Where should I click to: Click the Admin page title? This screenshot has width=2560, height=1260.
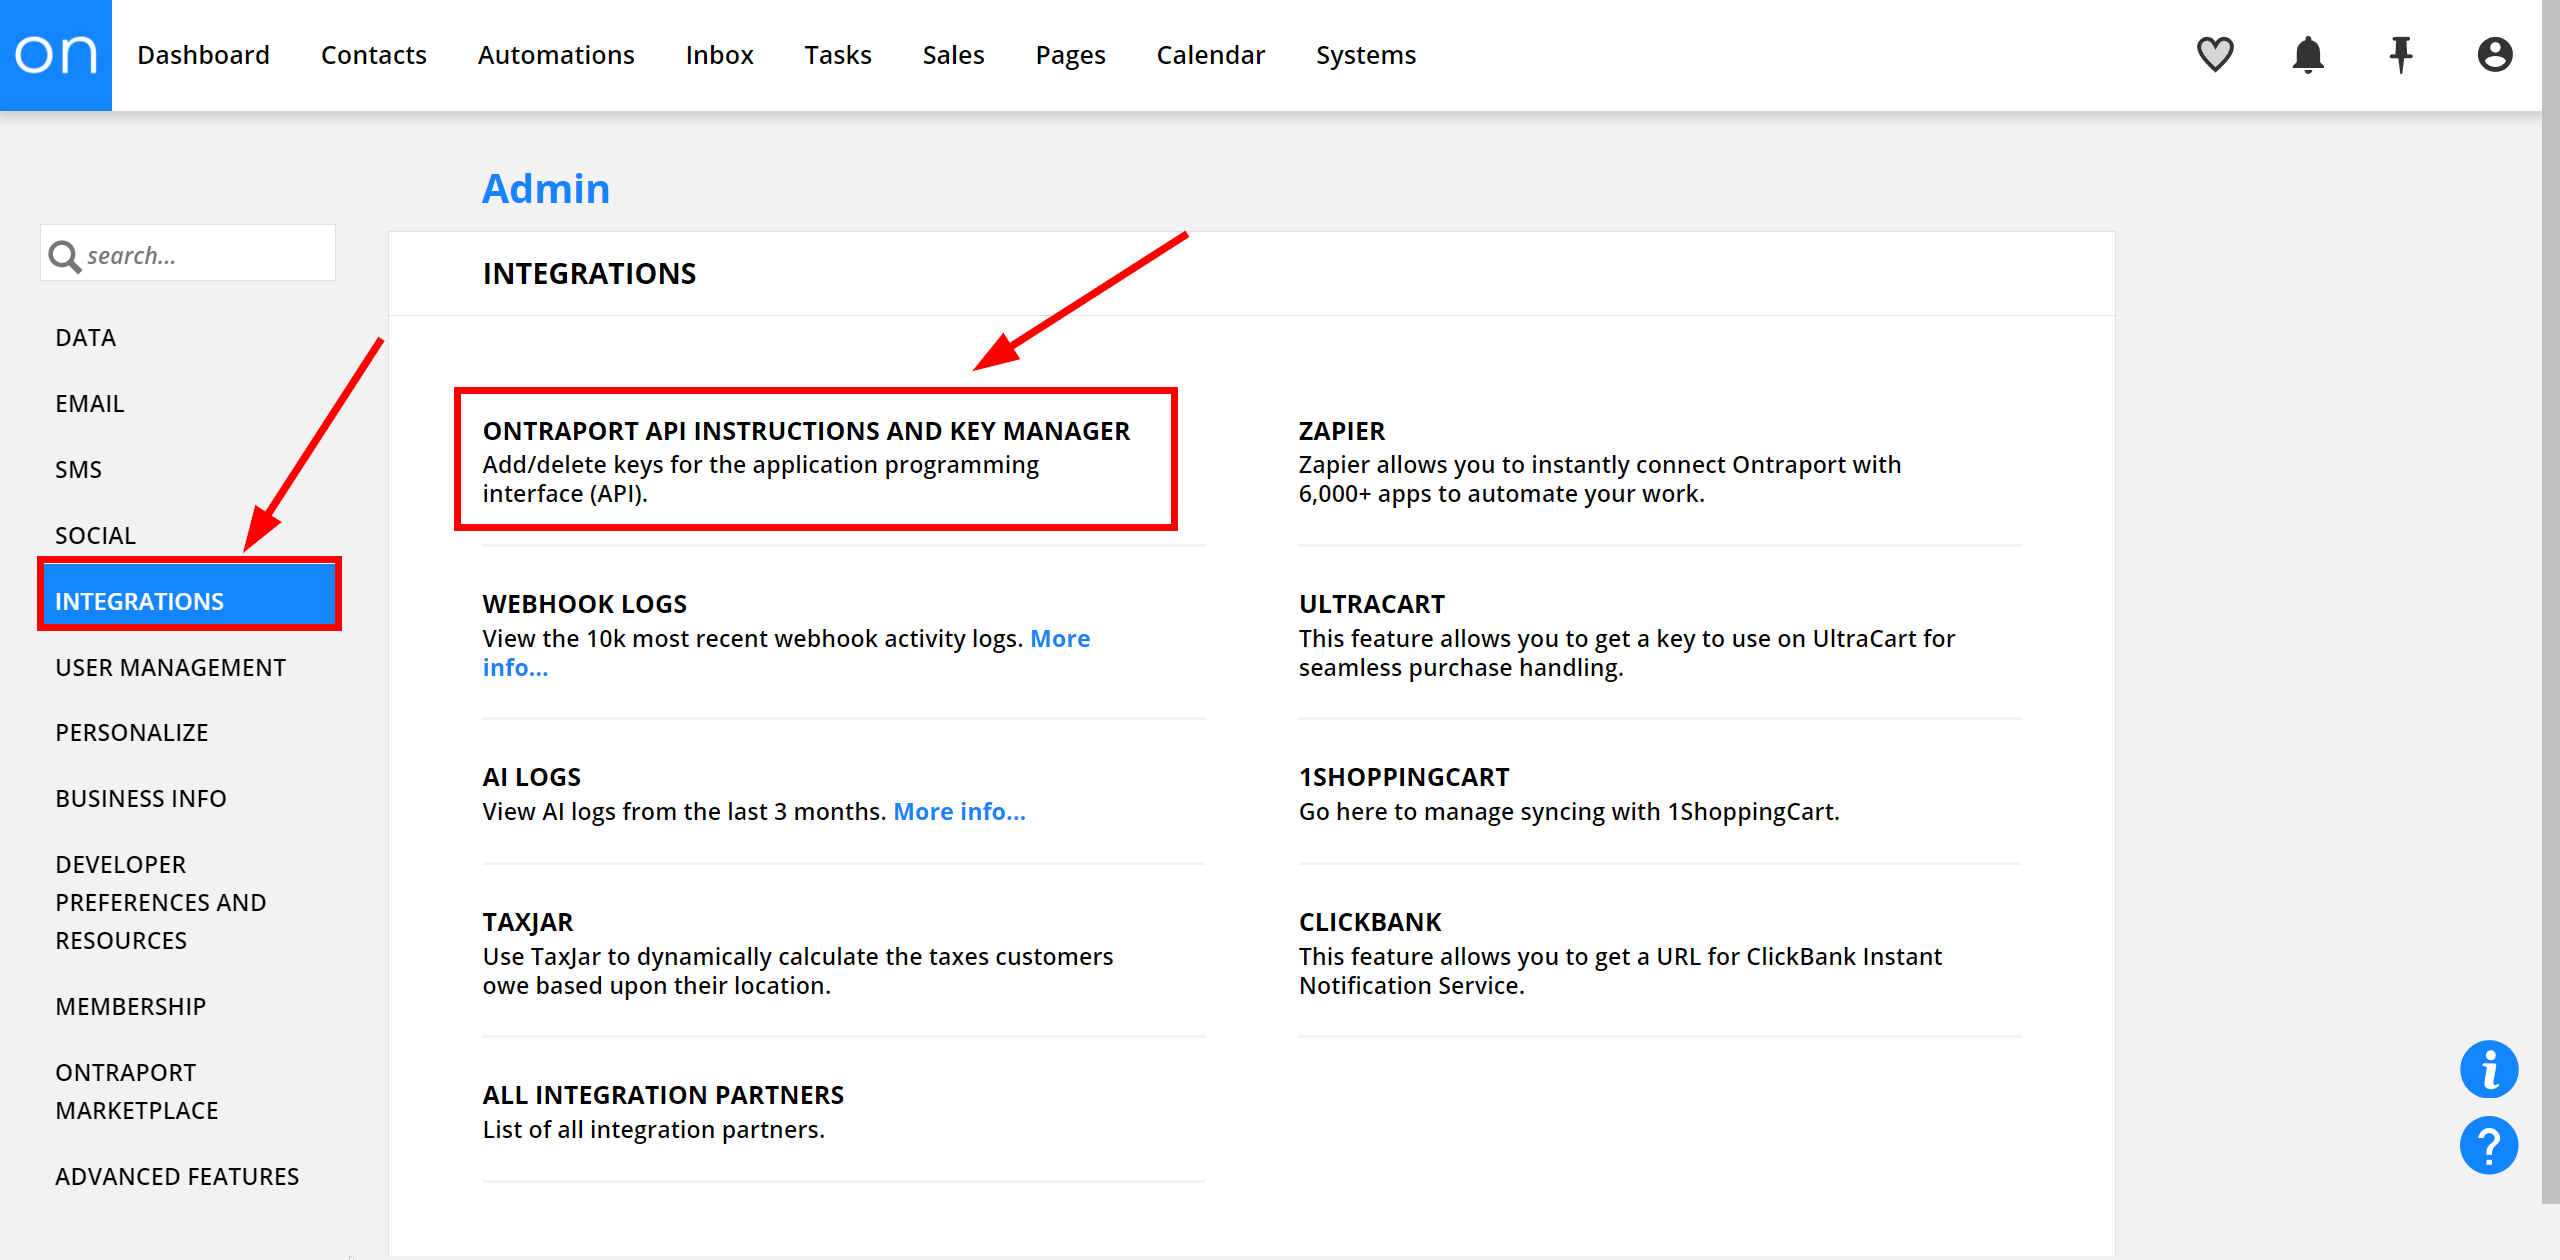tap(546, 189)
